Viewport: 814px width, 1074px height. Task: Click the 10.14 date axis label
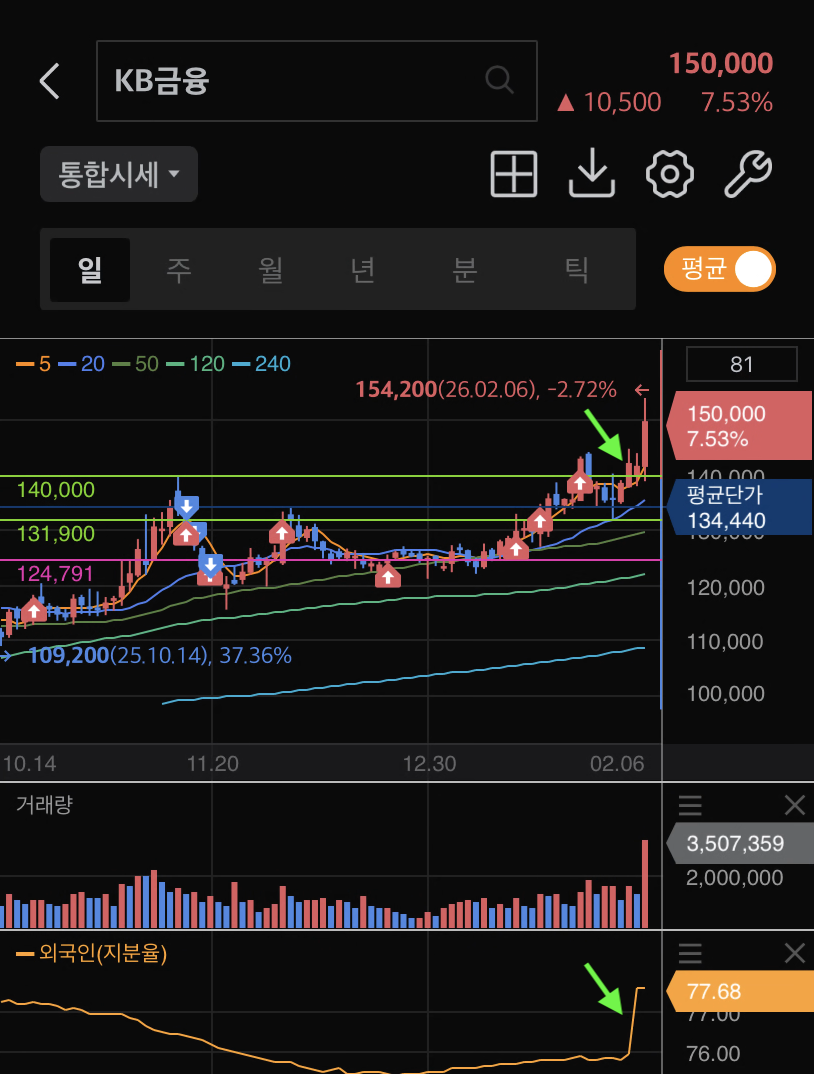(x=29, y=764)
